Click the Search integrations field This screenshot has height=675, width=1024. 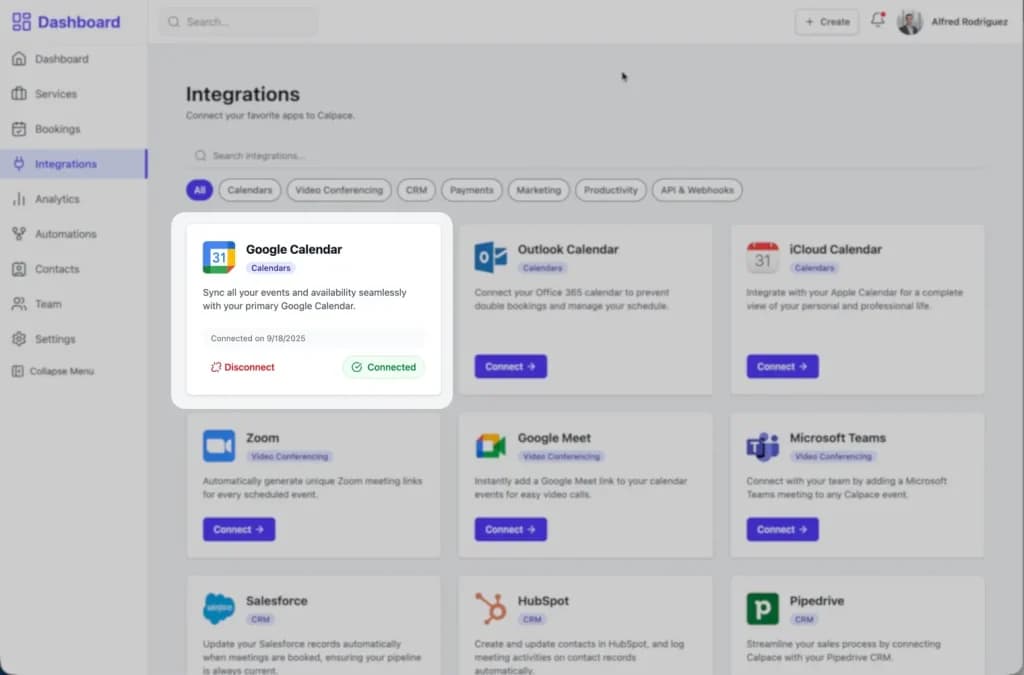(400, 156)
